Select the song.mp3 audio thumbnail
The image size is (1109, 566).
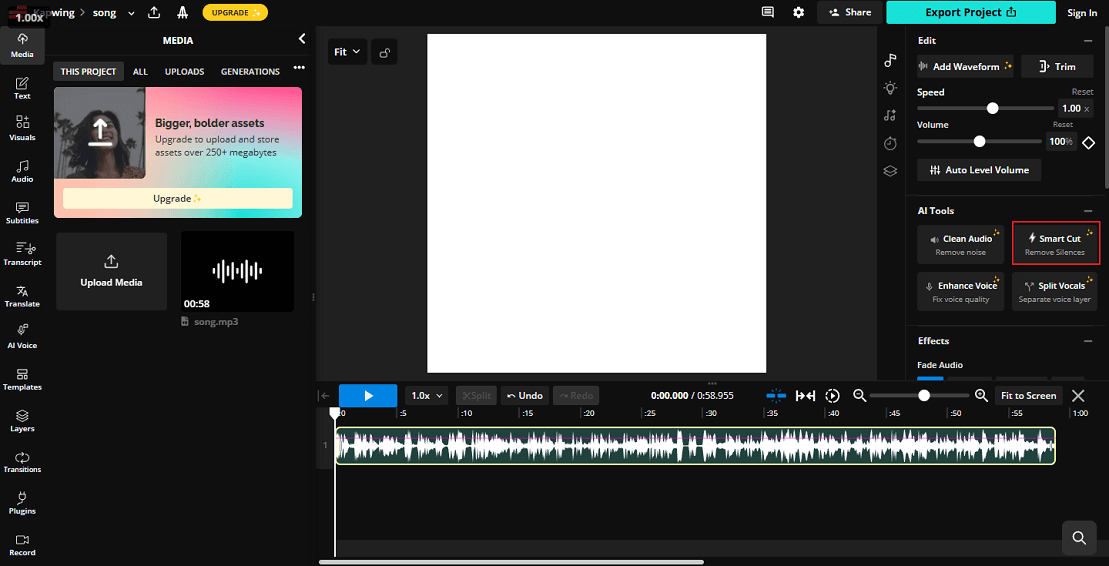[x=237, y=272]
